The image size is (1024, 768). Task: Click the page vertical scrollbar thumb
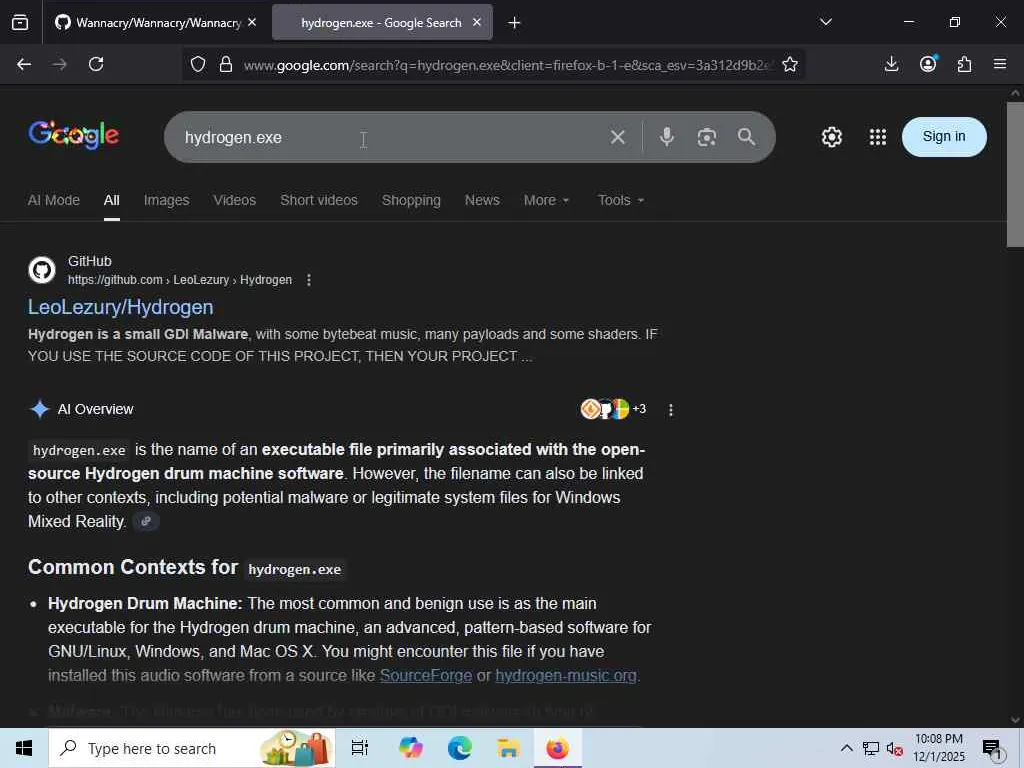tap(1014, 174)
